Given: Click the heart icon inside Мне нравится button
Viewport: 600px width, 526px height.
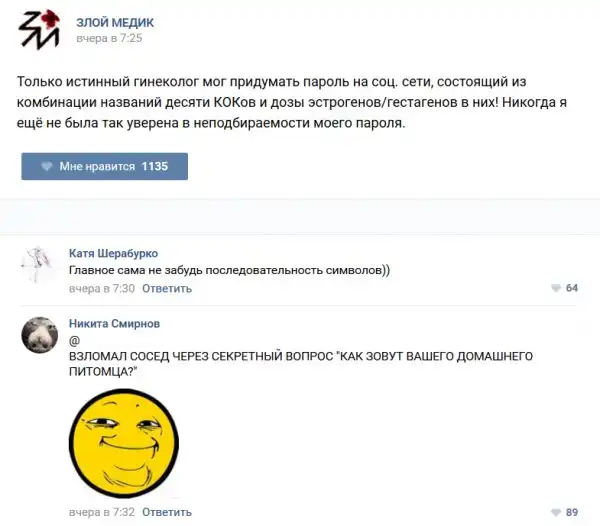Looking at the screenshot, I should [47, 166].
